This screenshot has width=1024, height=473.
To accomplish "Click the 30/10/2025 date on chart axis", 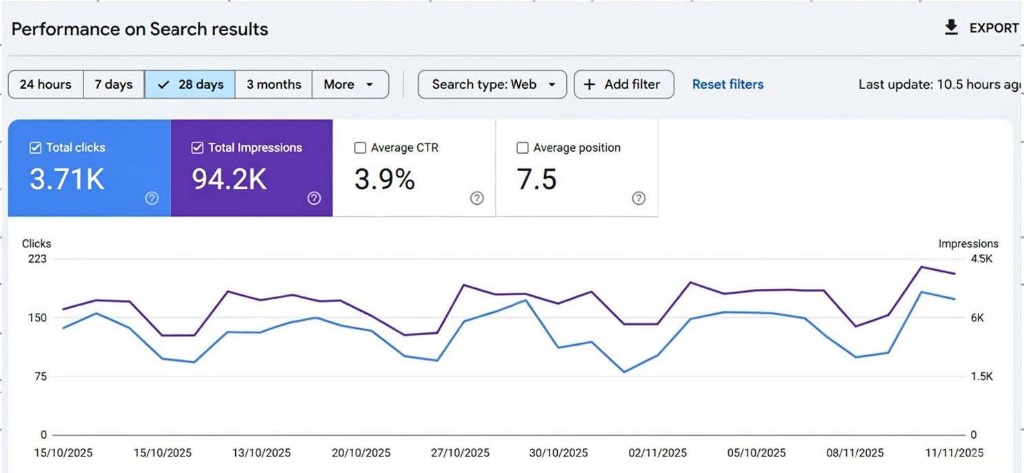I will pos(558,453).
